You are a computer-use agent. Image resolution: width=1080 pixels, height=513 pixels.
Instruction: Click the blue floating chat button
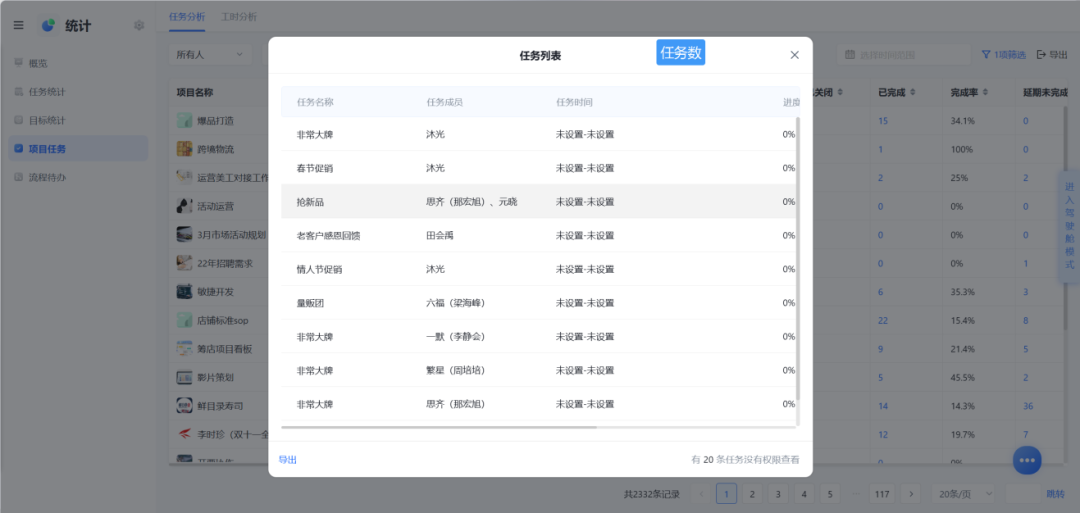pyautogui.click(x=1027, y=460)
